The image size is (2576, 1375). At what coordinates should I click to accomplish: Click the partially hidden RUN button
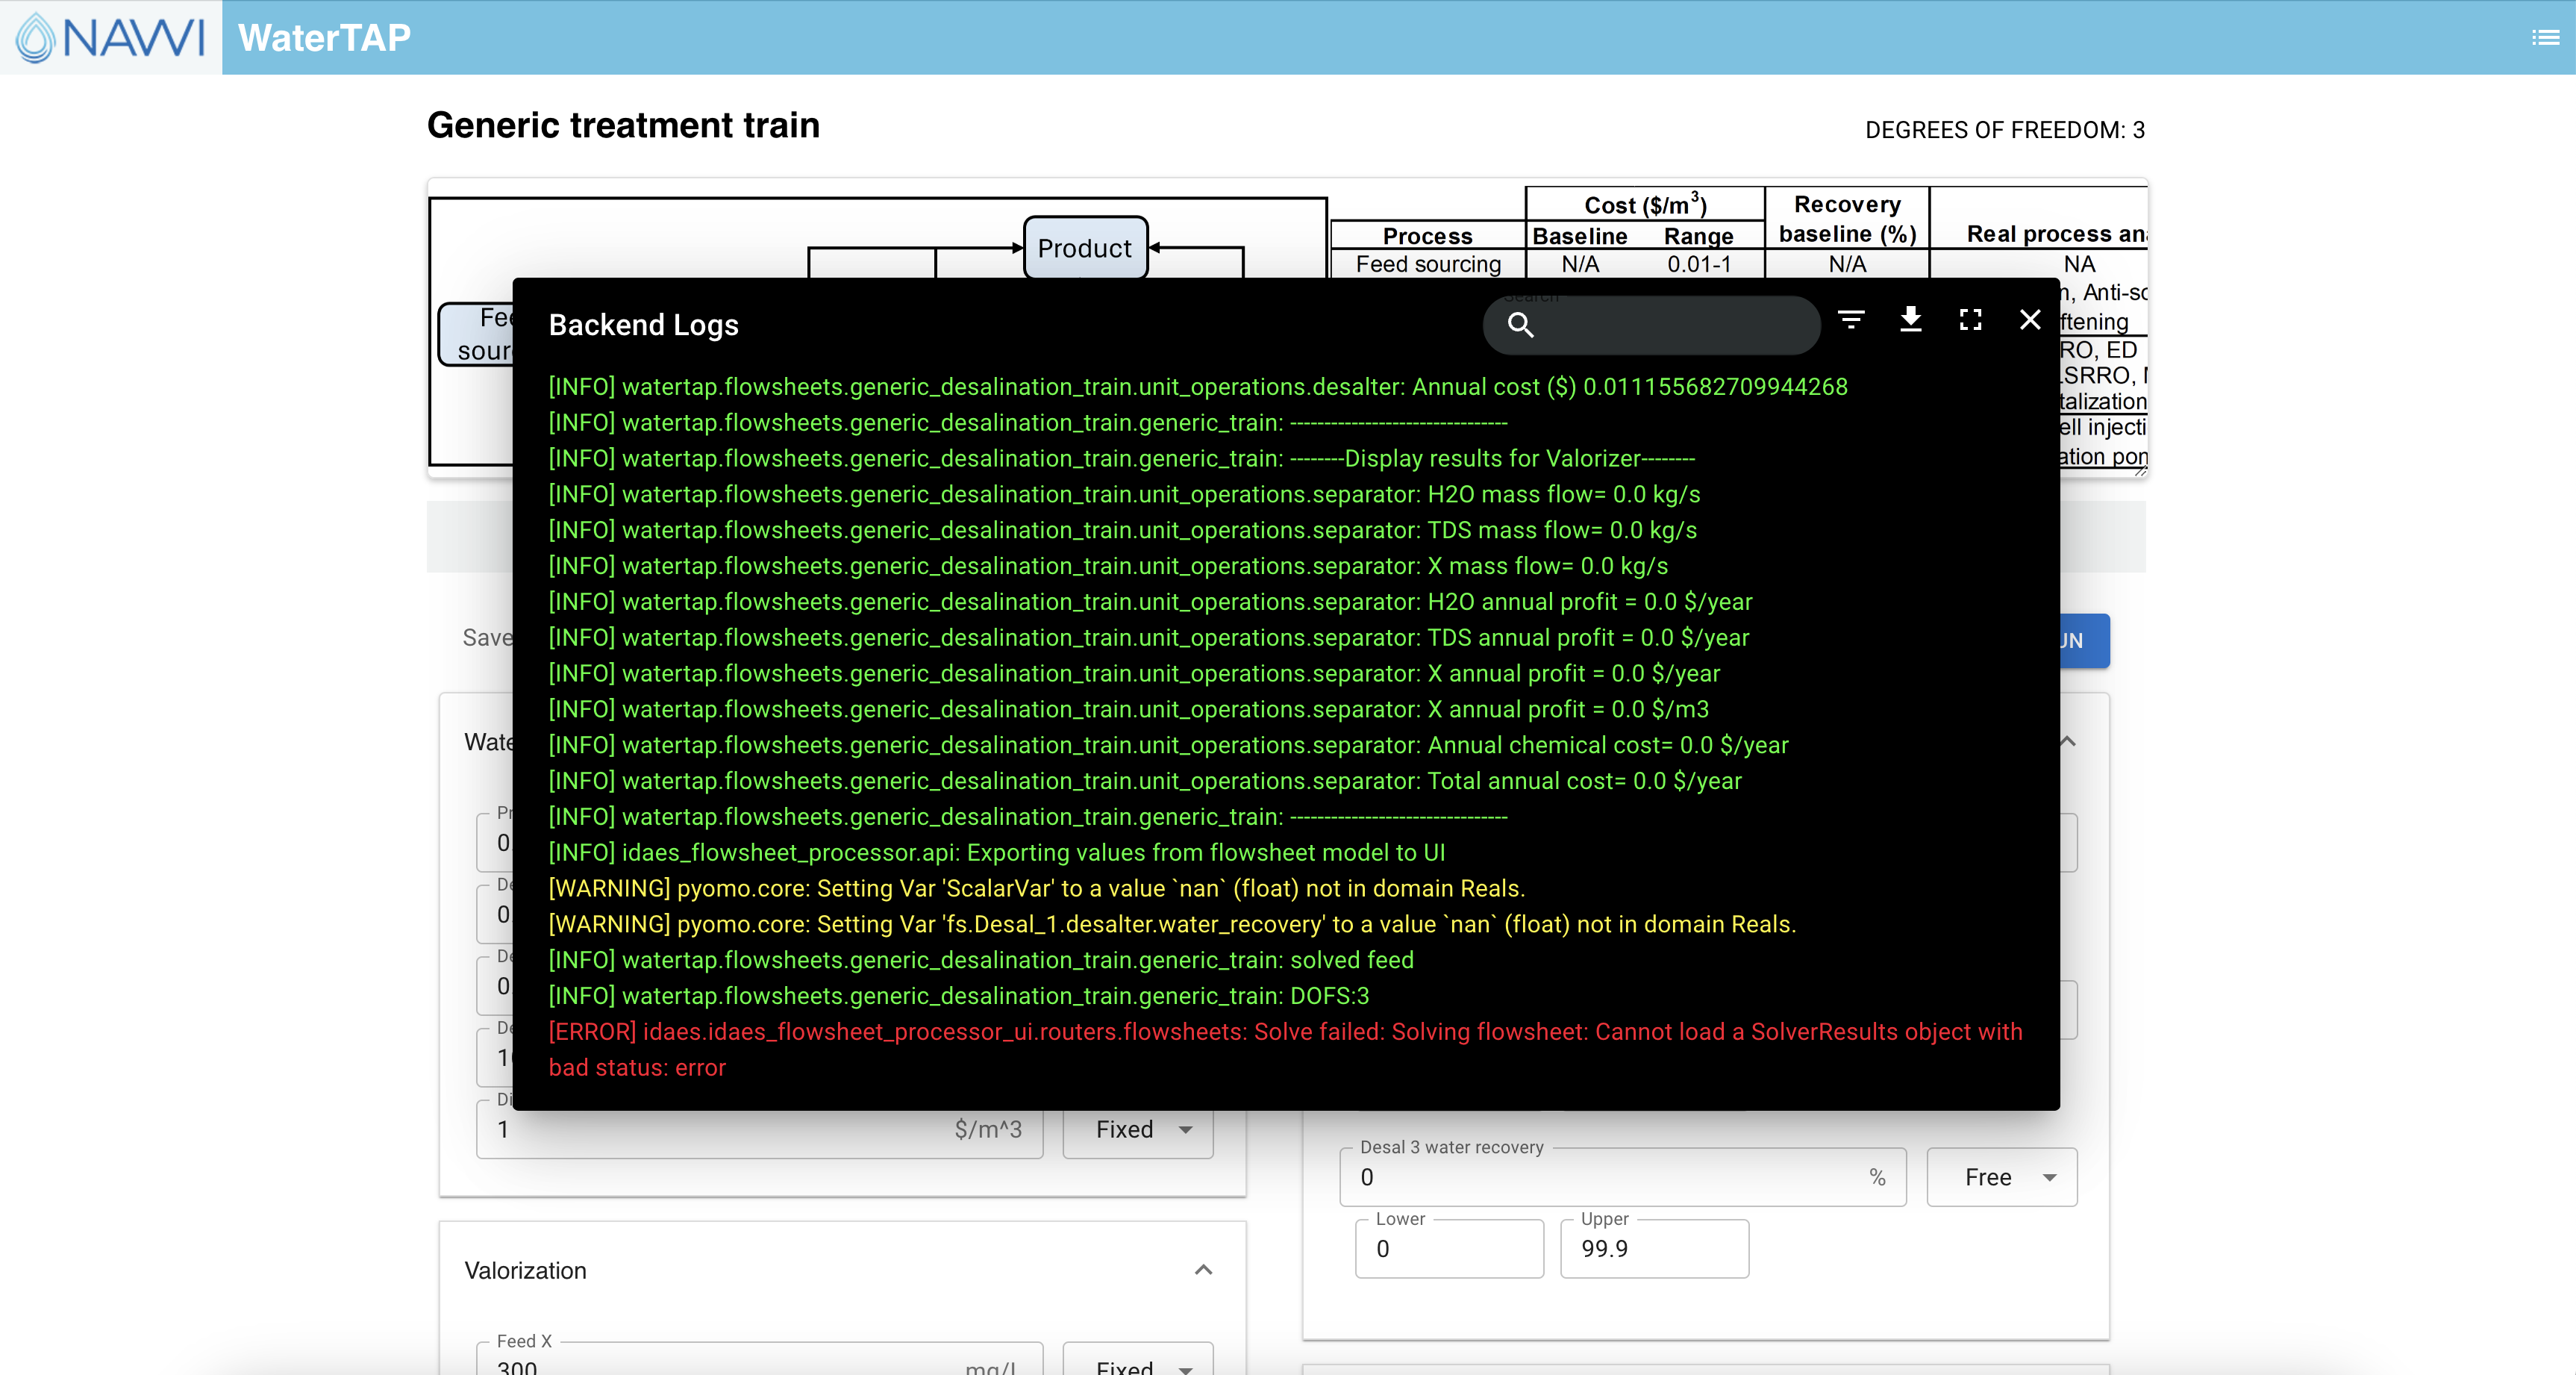click(2084, 640)
